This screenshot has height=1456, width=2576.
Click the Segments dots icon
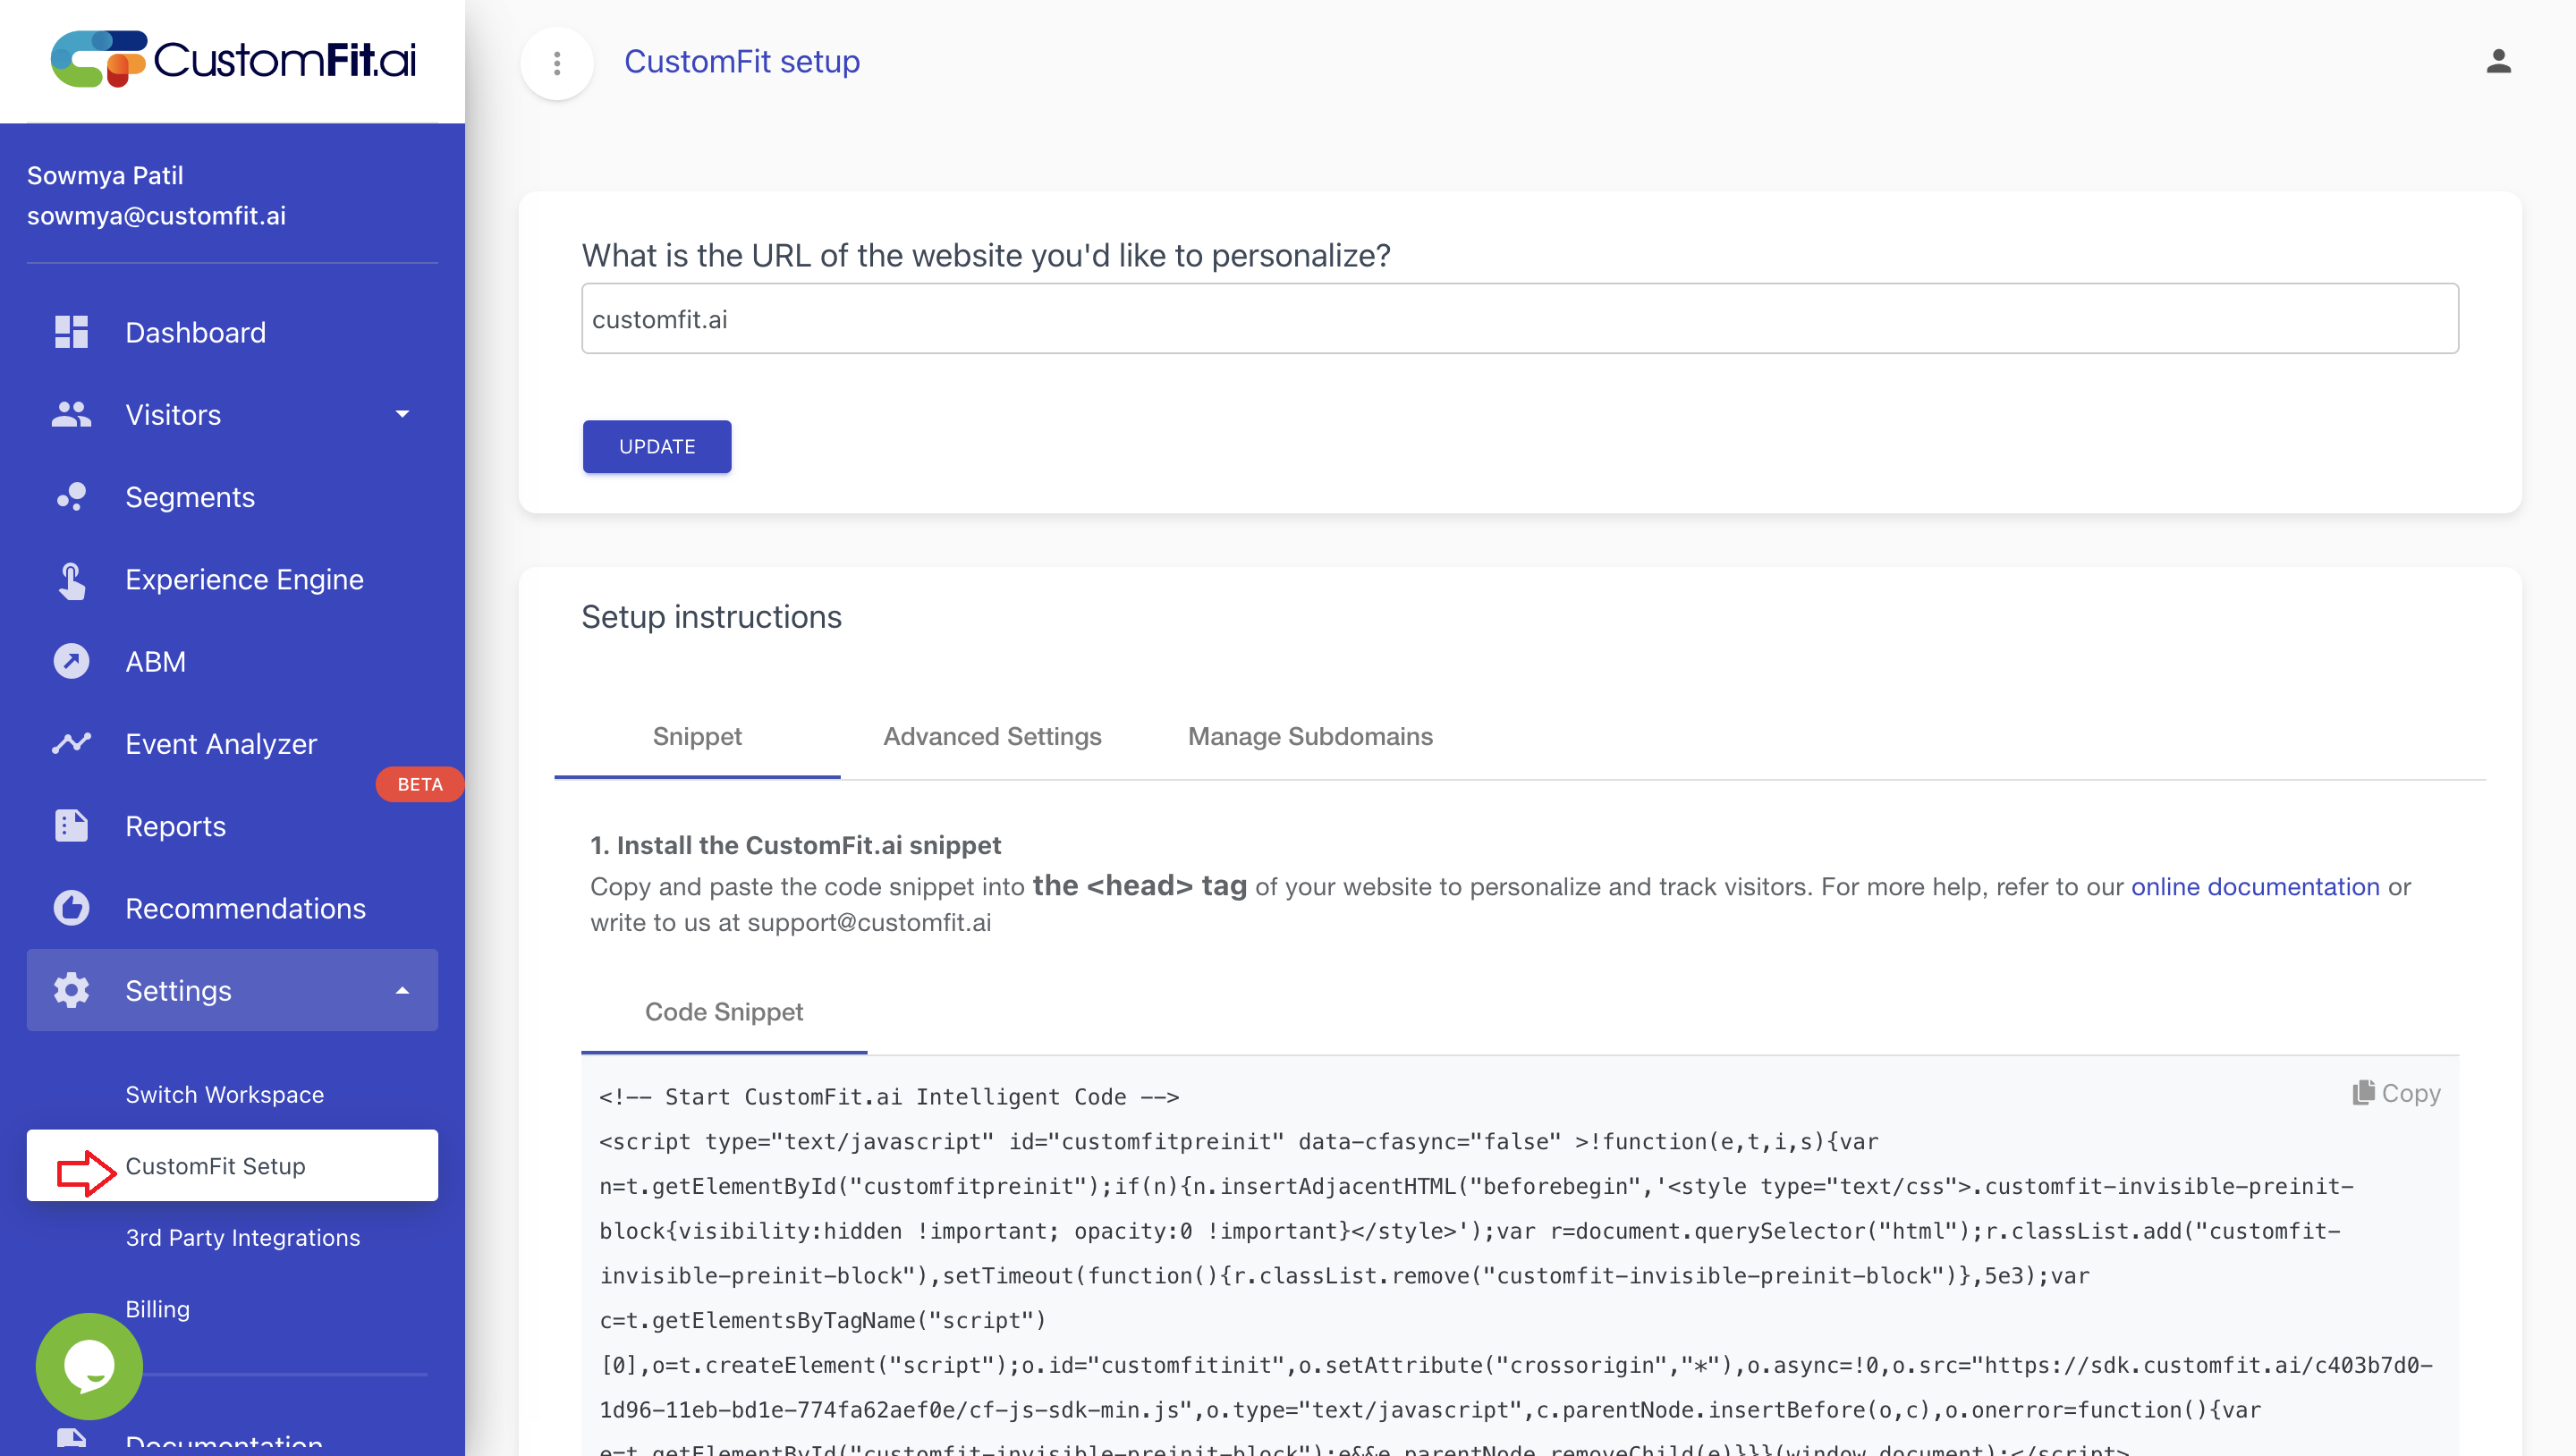71,497
